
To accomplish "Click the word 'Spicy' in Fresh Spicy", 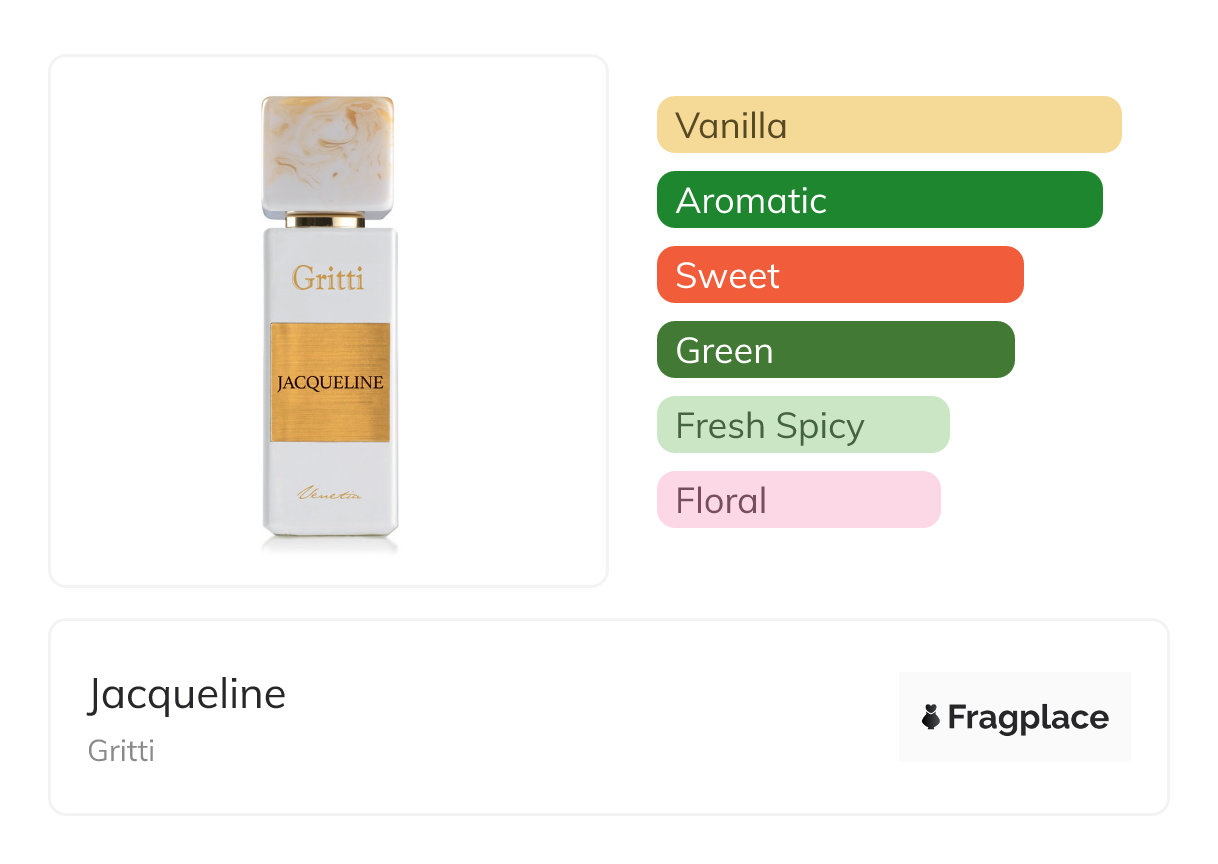I will (819, 426).
